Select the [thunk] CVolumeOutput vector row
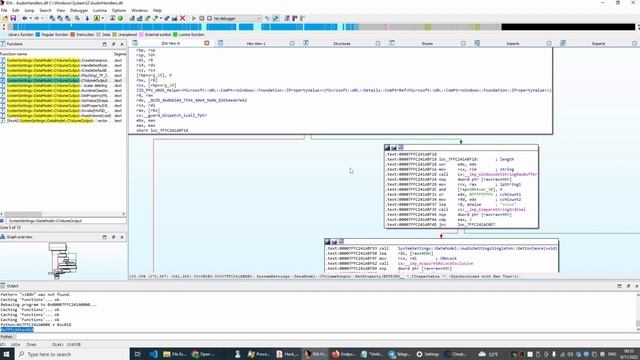This screenshot has width=640, height=360. 62,121
